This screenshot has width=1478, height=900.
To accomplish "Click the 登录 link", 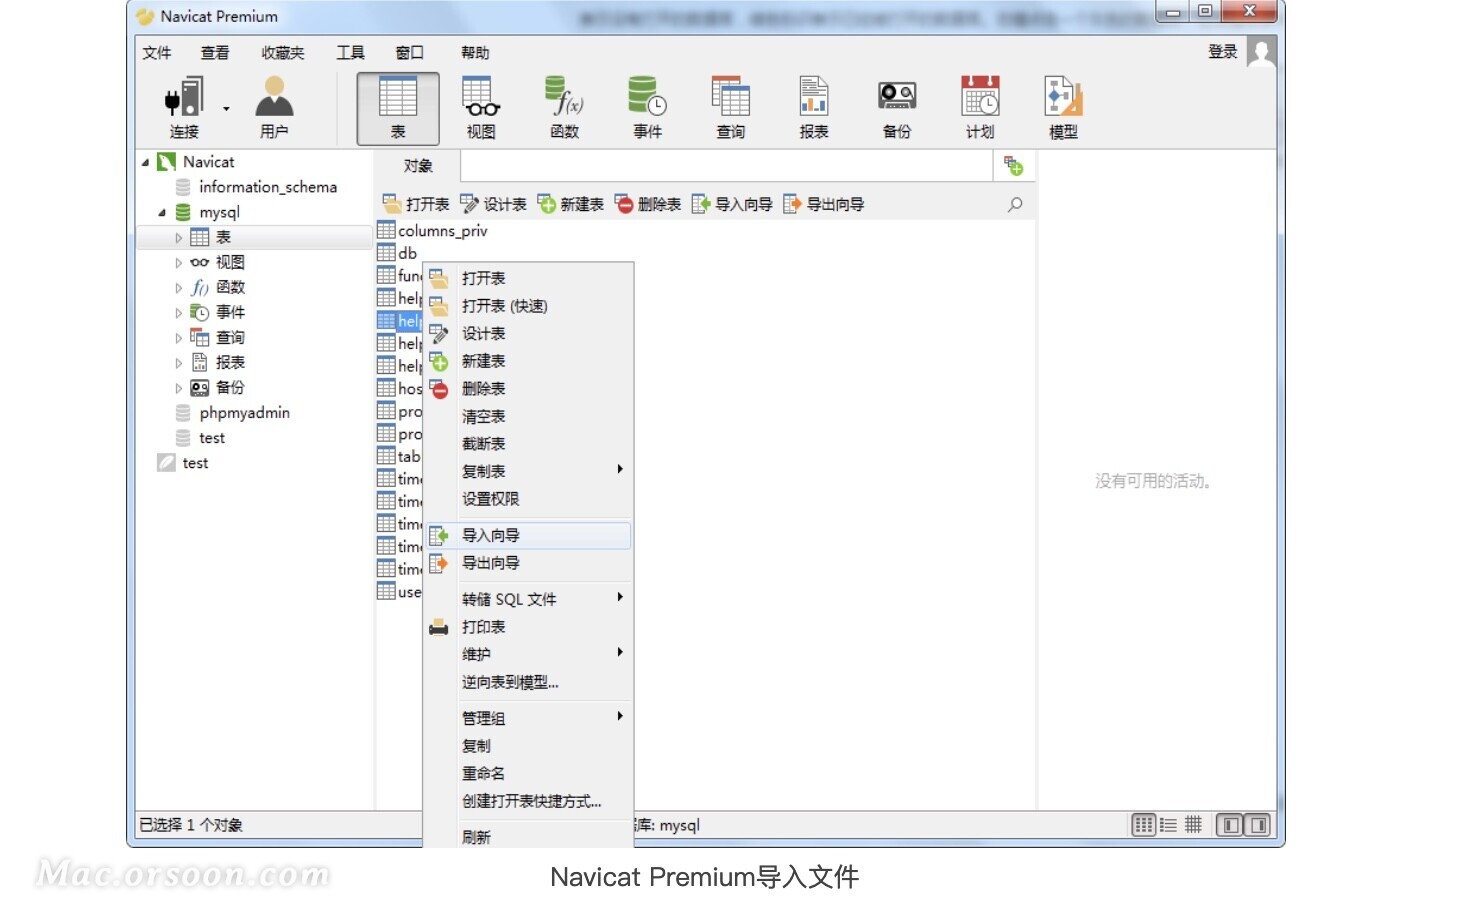I will (1223, 52).
